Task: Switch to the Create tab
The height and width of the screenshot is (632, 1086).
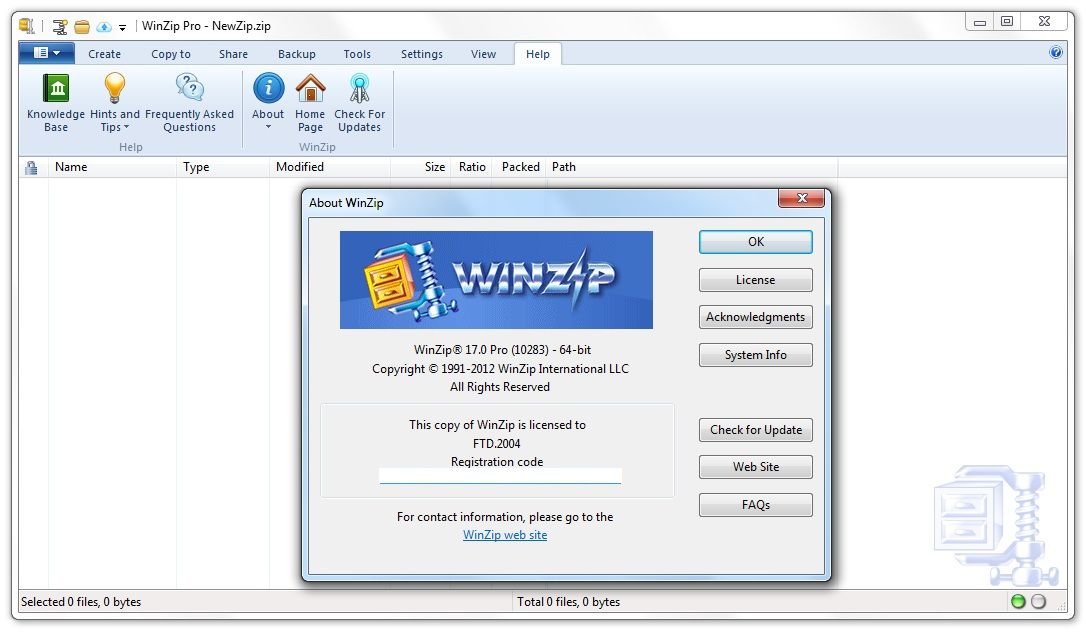Action: 105,54
